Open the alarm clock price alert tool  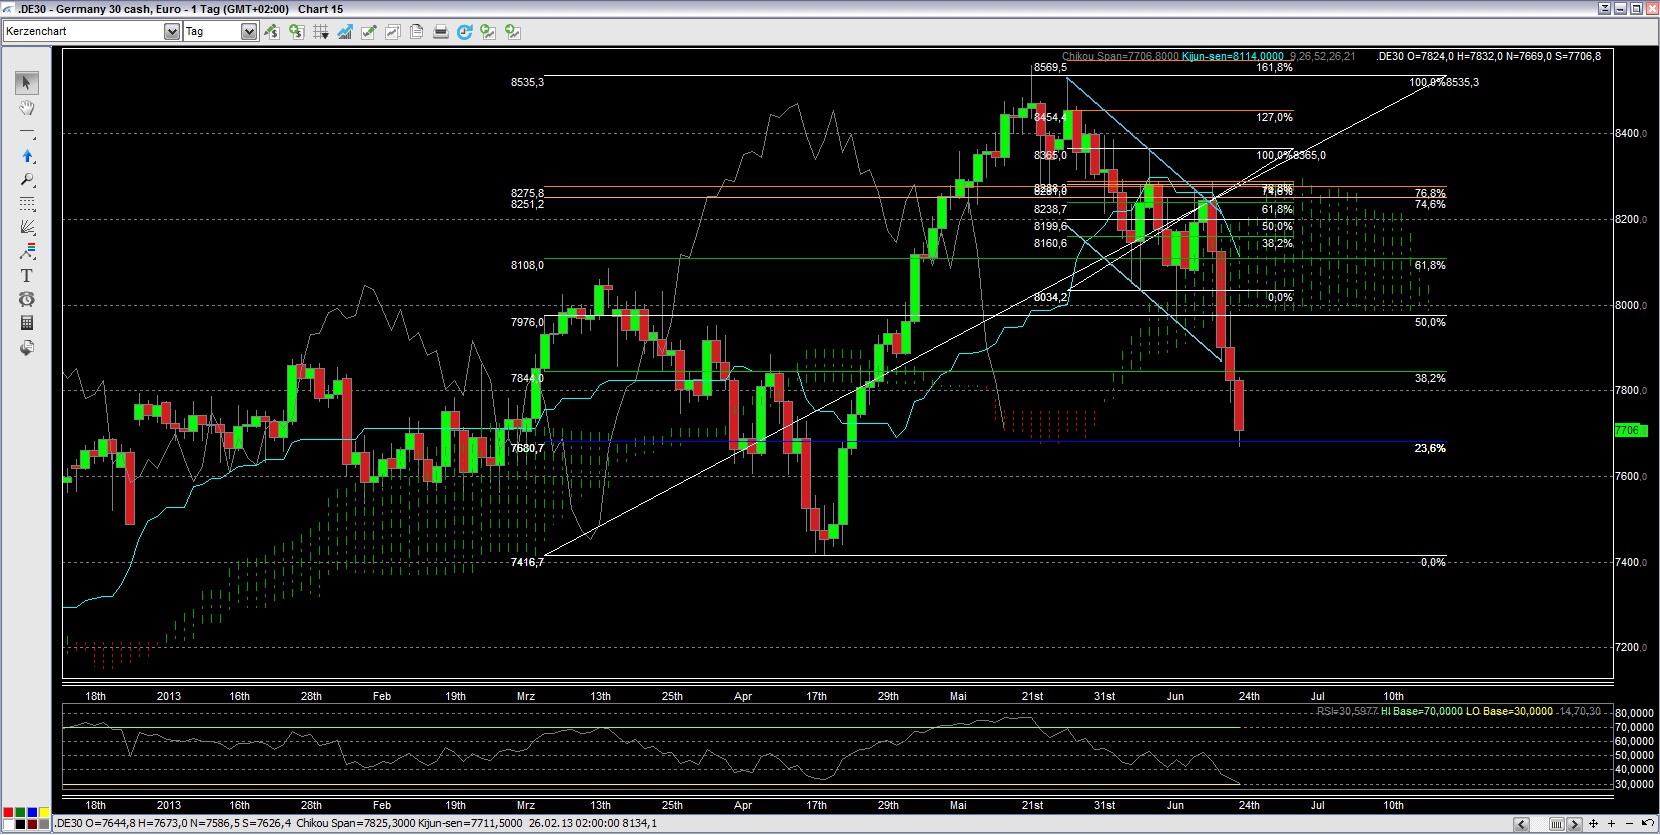click(27, 299)
